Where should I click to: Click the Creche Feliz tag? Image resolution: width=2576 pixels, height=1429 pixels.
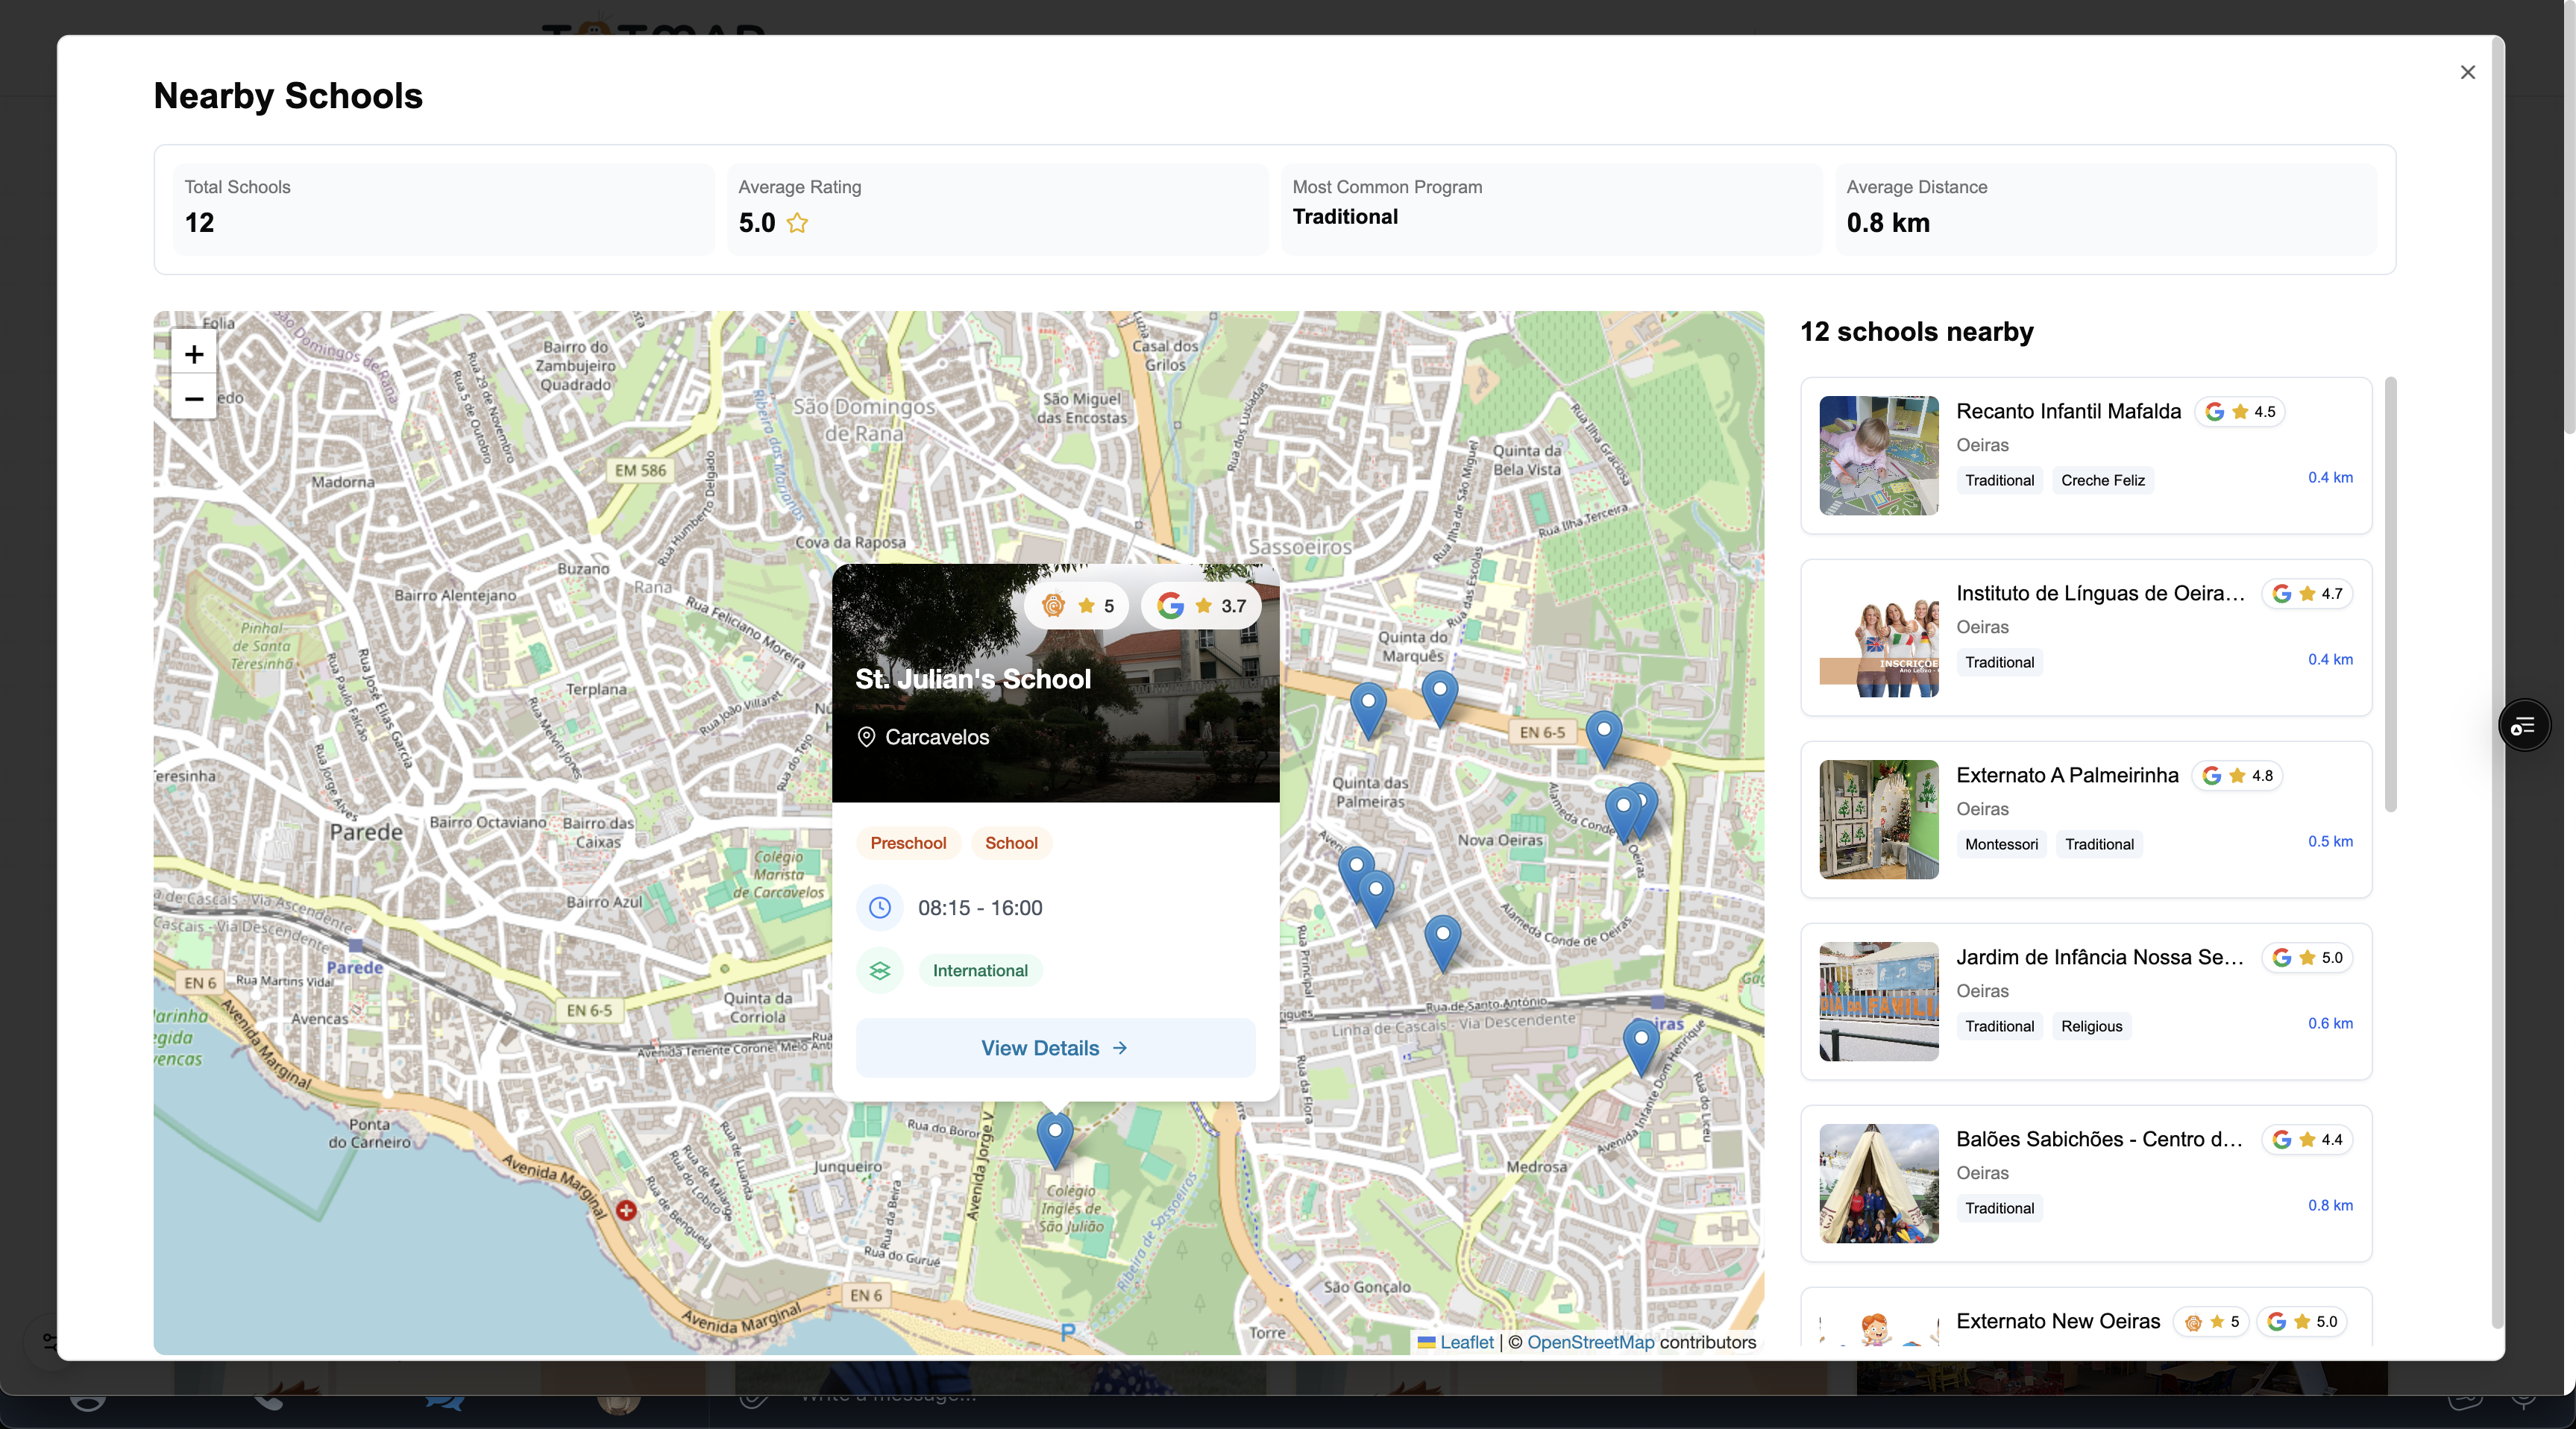(2102, 480)
